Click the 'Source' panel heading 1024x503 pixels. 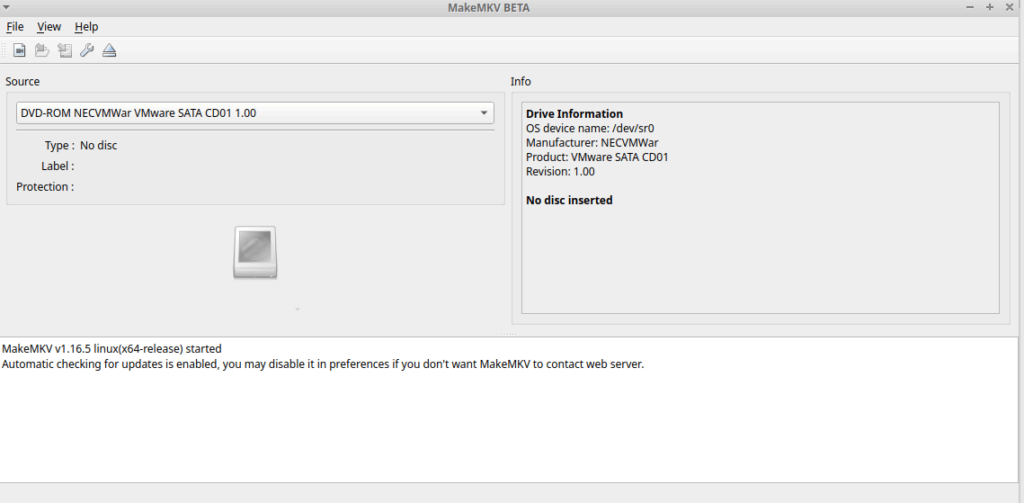tap(22, 82)
